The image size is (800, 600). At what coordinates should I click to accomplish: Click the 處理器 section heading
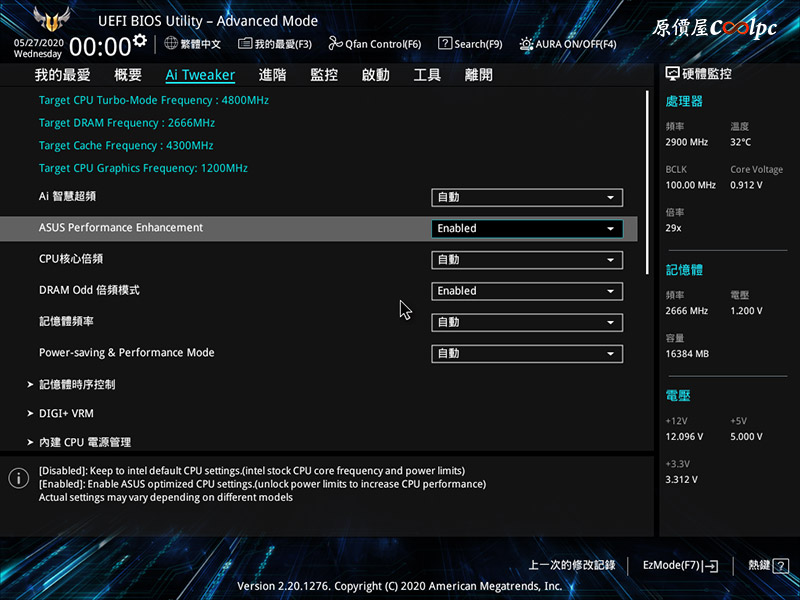[684, 101]
